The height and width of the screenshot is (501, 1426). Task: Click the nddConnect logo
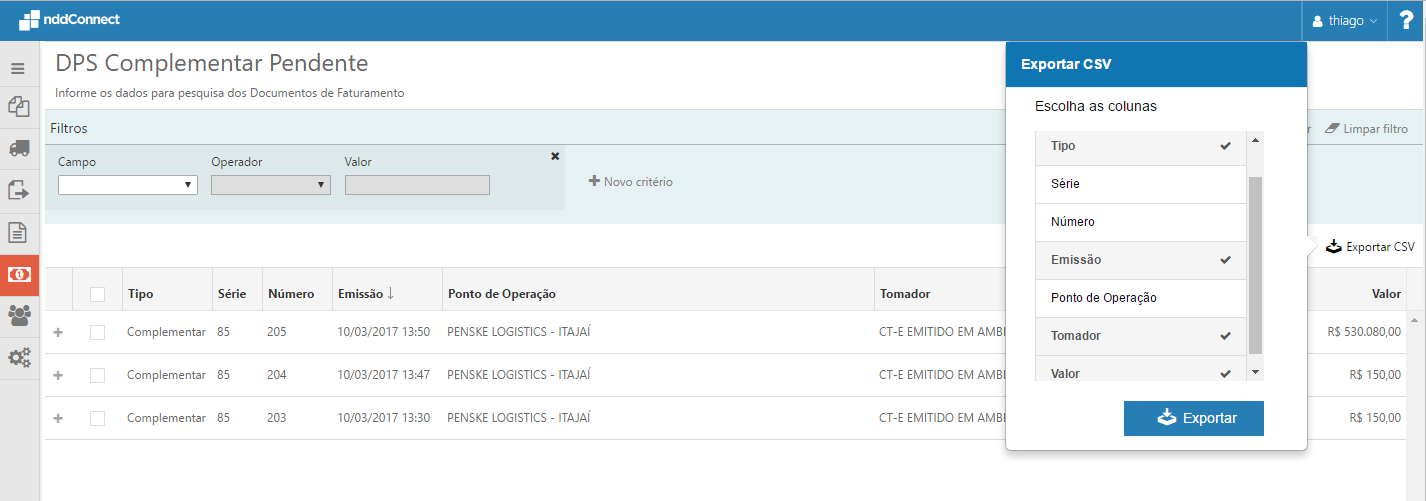pyautogui.click(x=67, y=19)
